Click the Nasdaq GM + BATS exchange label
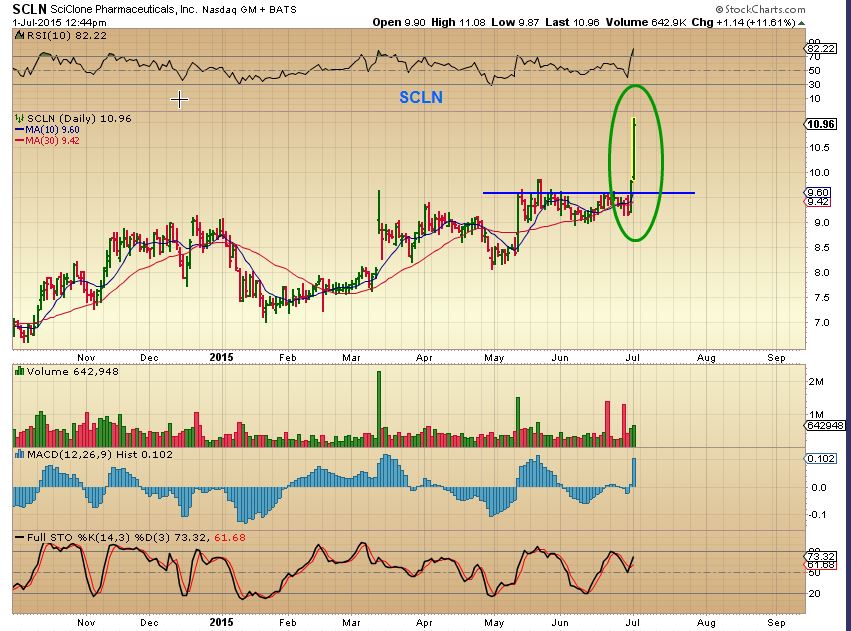Viewport: 851px width, 631px height. (250, 10)
